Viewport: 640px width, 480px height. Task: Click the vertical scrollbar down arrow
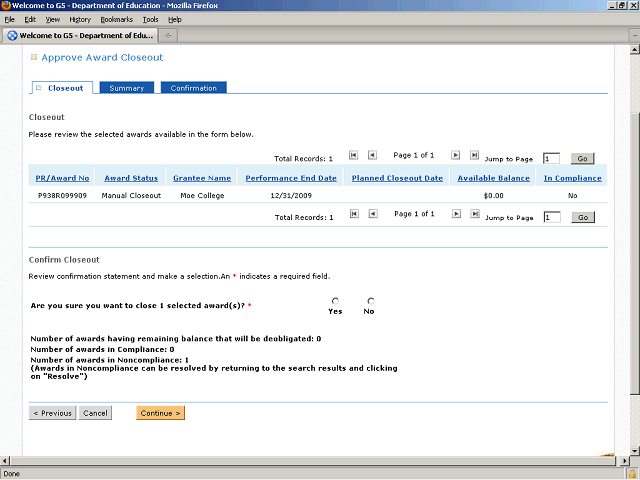click(x=634, y=451)
